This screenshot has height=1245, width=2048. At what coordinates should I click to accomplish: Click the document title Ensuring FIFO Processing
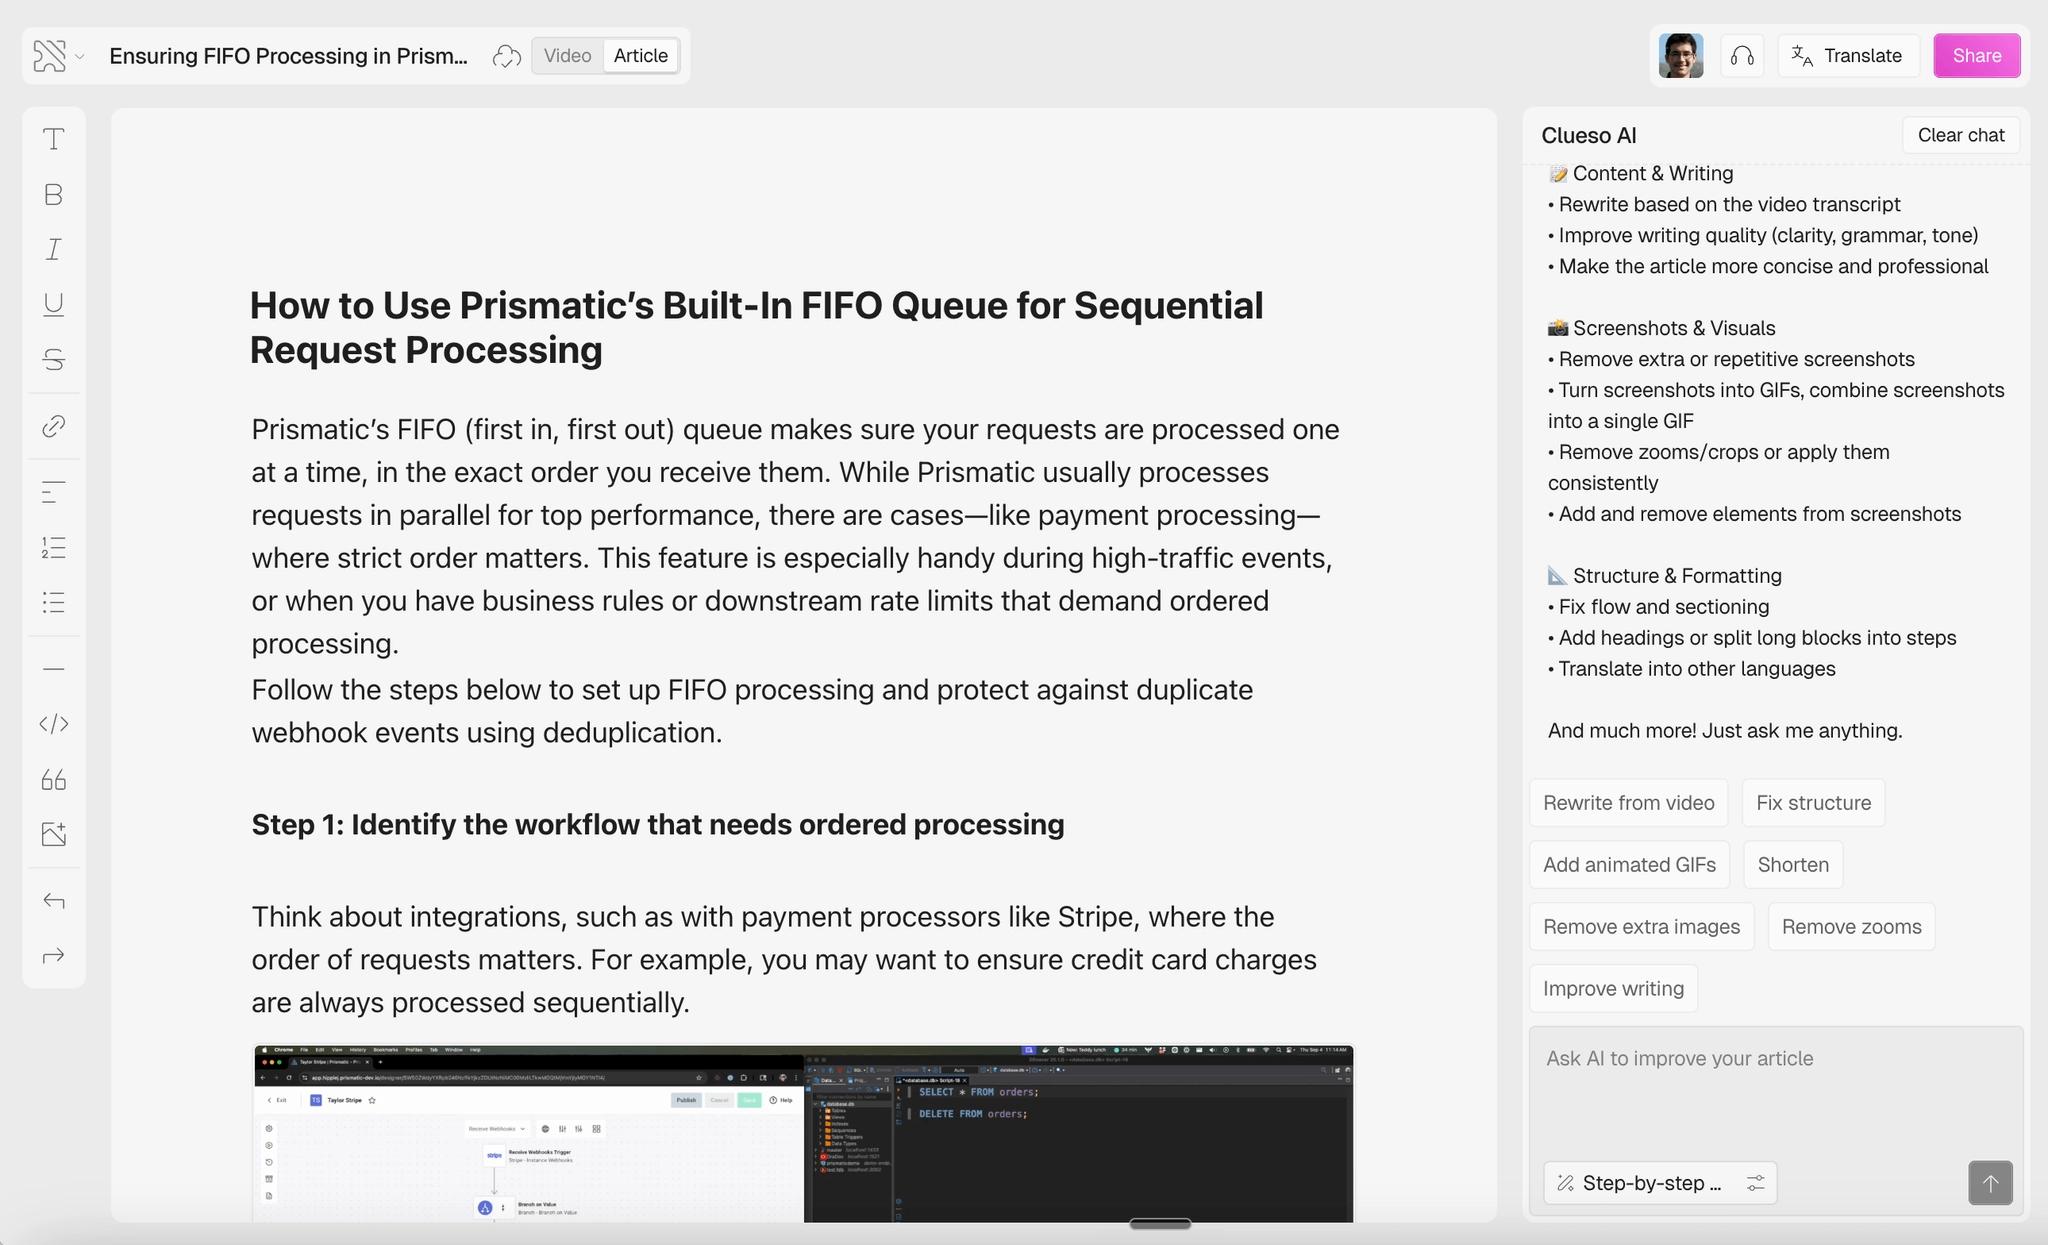[288, 56]
